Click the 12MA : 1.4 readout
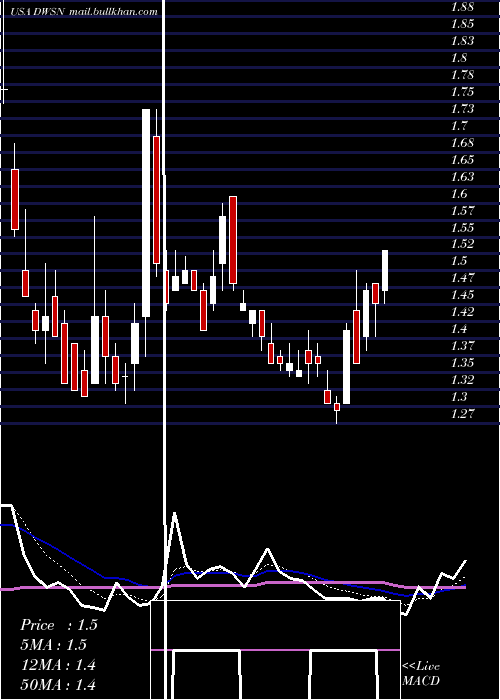The width and height of the screenshot is (500, 700). tap(58, 665)
